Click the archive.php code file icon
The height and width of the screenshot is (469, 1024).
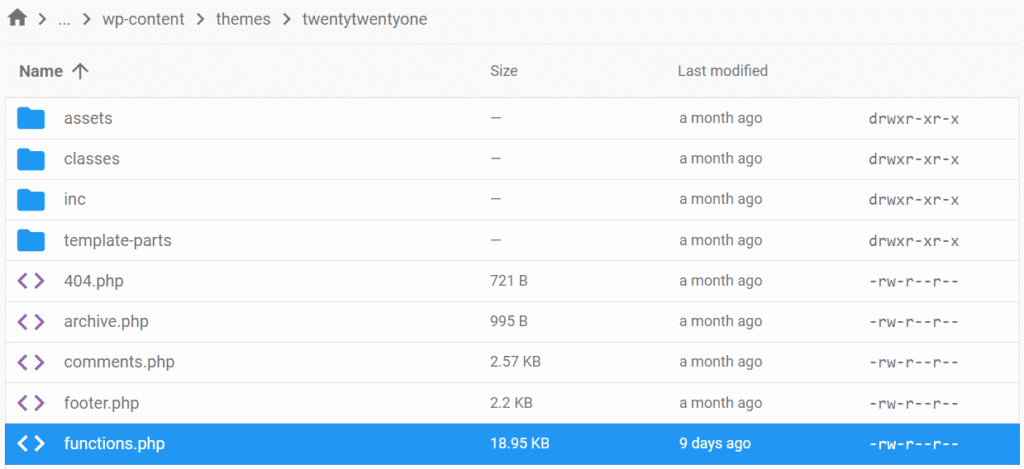(31, 322)
